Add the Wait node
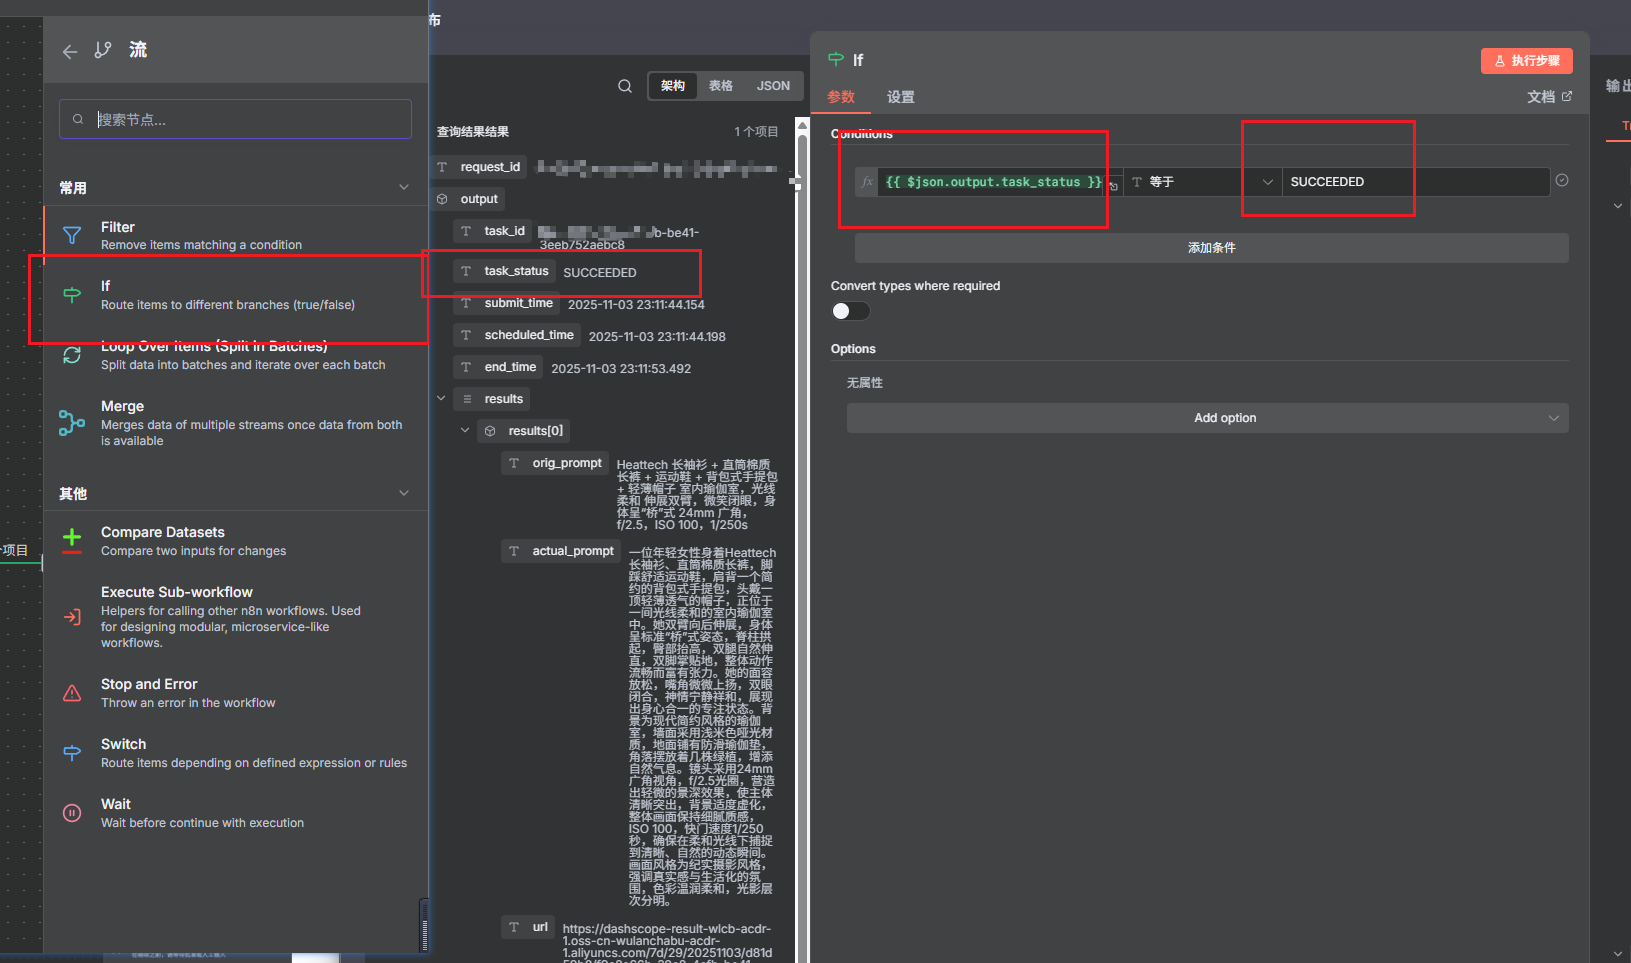This screenshot has height=963, width=1631. pos(236,813)
